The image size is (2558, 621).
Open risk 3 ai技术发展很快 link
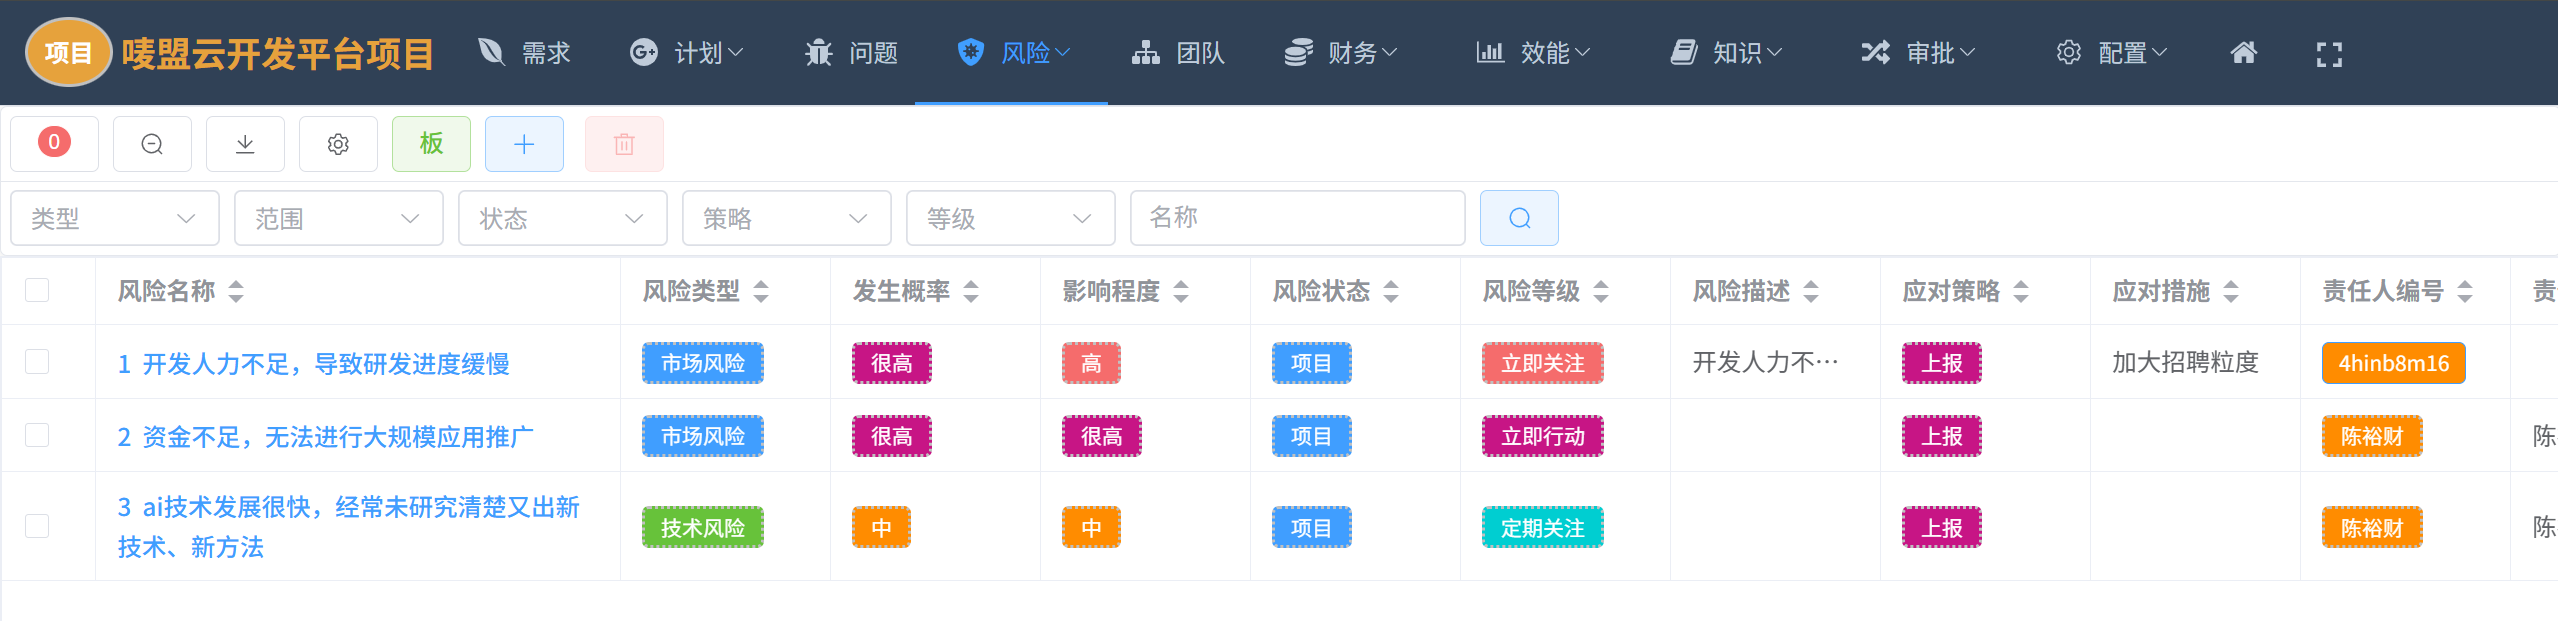click(x=349, y=527)
